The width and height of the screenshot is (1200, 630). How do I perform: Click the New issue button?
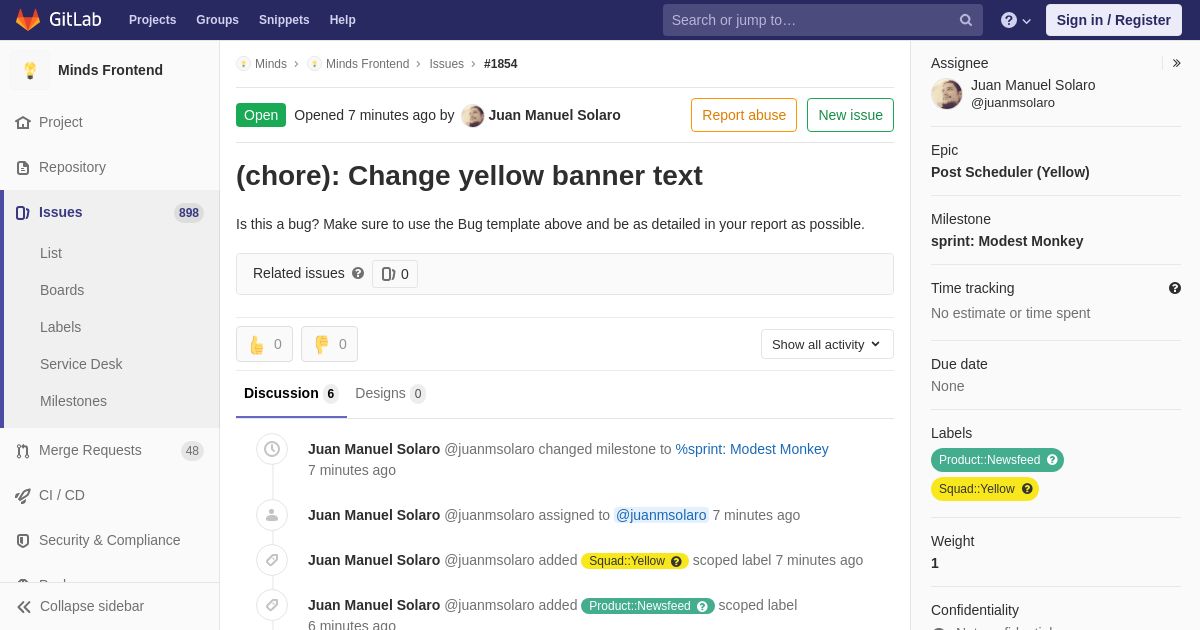pyautogui.click(x=850, y=115)
